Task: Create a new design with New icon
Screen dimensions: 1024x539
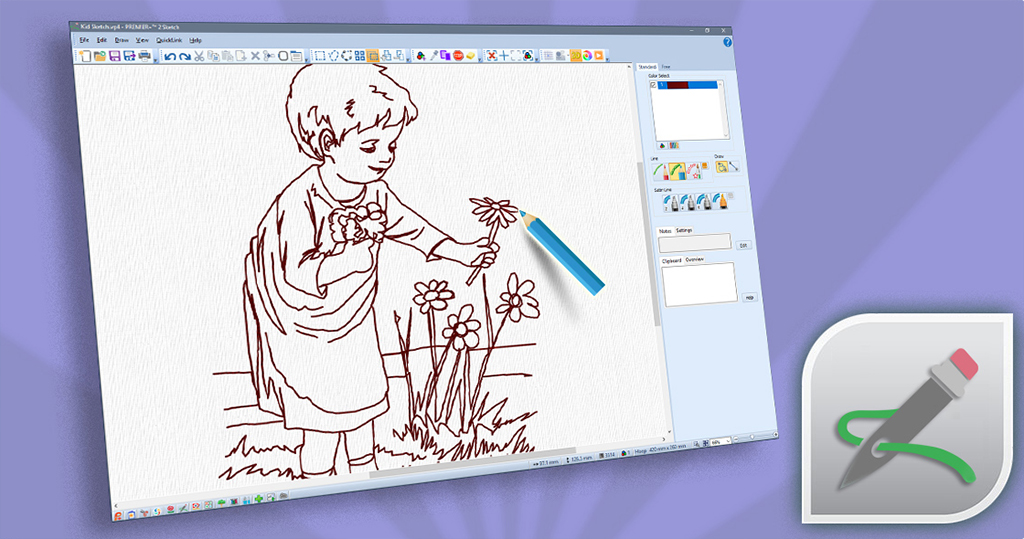Action: point(85,56)
